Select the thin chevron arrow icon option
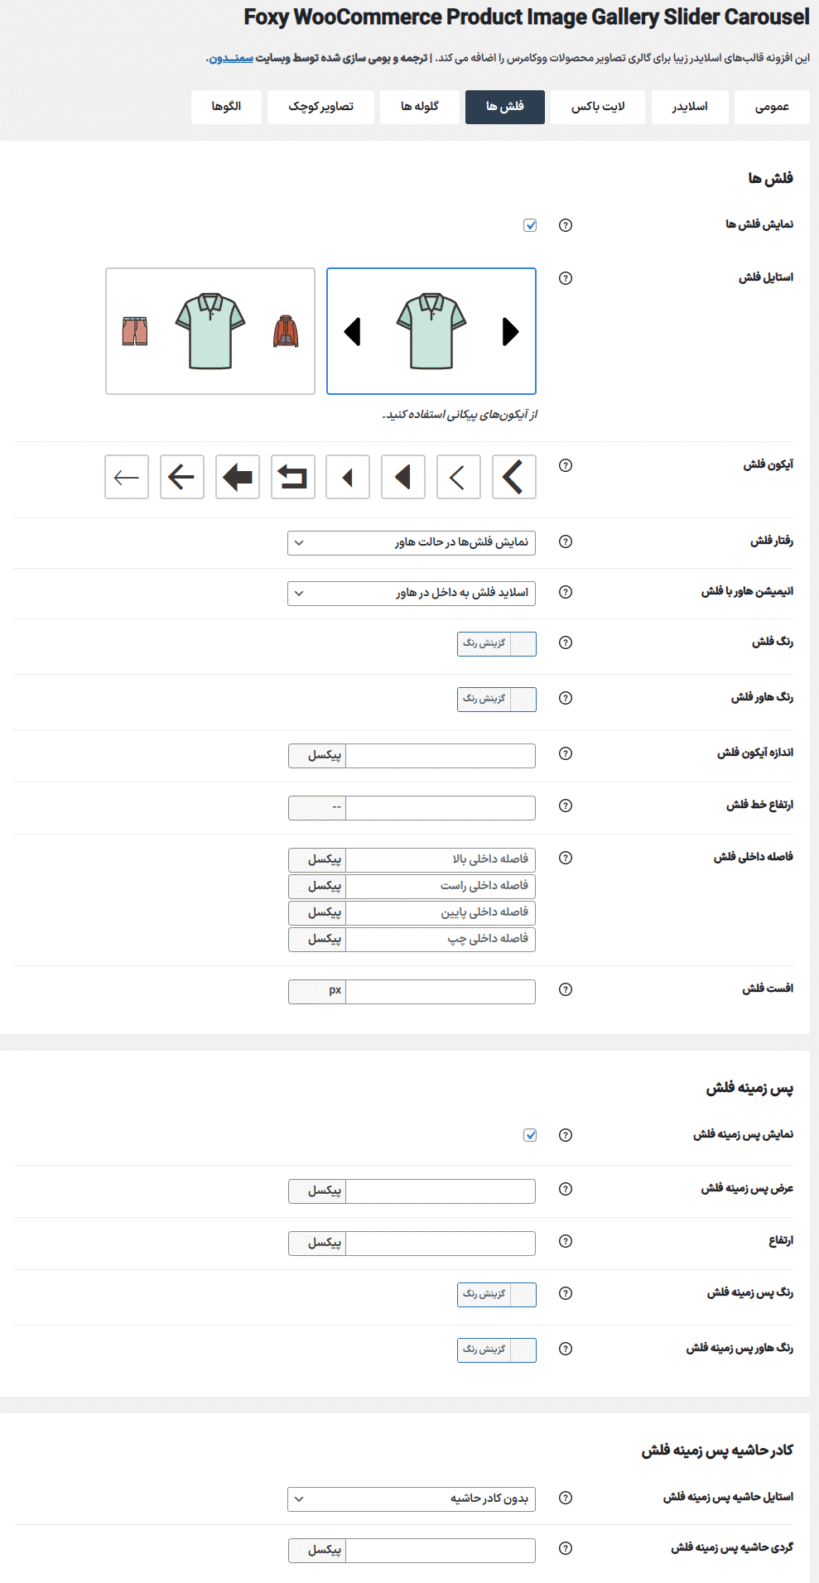The image size is (819, 1583). [x=458, y=477]
